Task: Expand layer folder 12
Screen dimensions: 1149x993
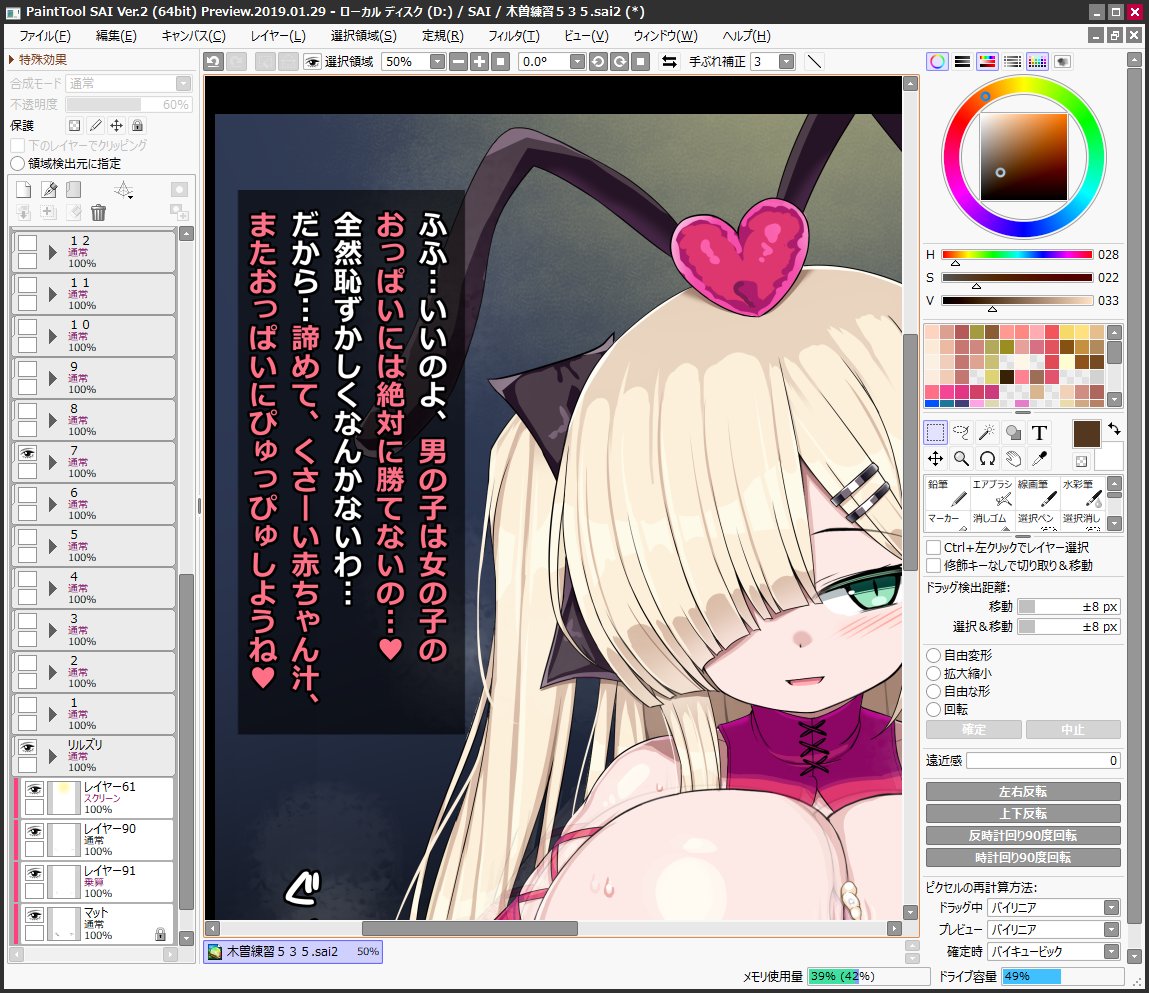Action: pyautogui.click(x=52, y=252)
